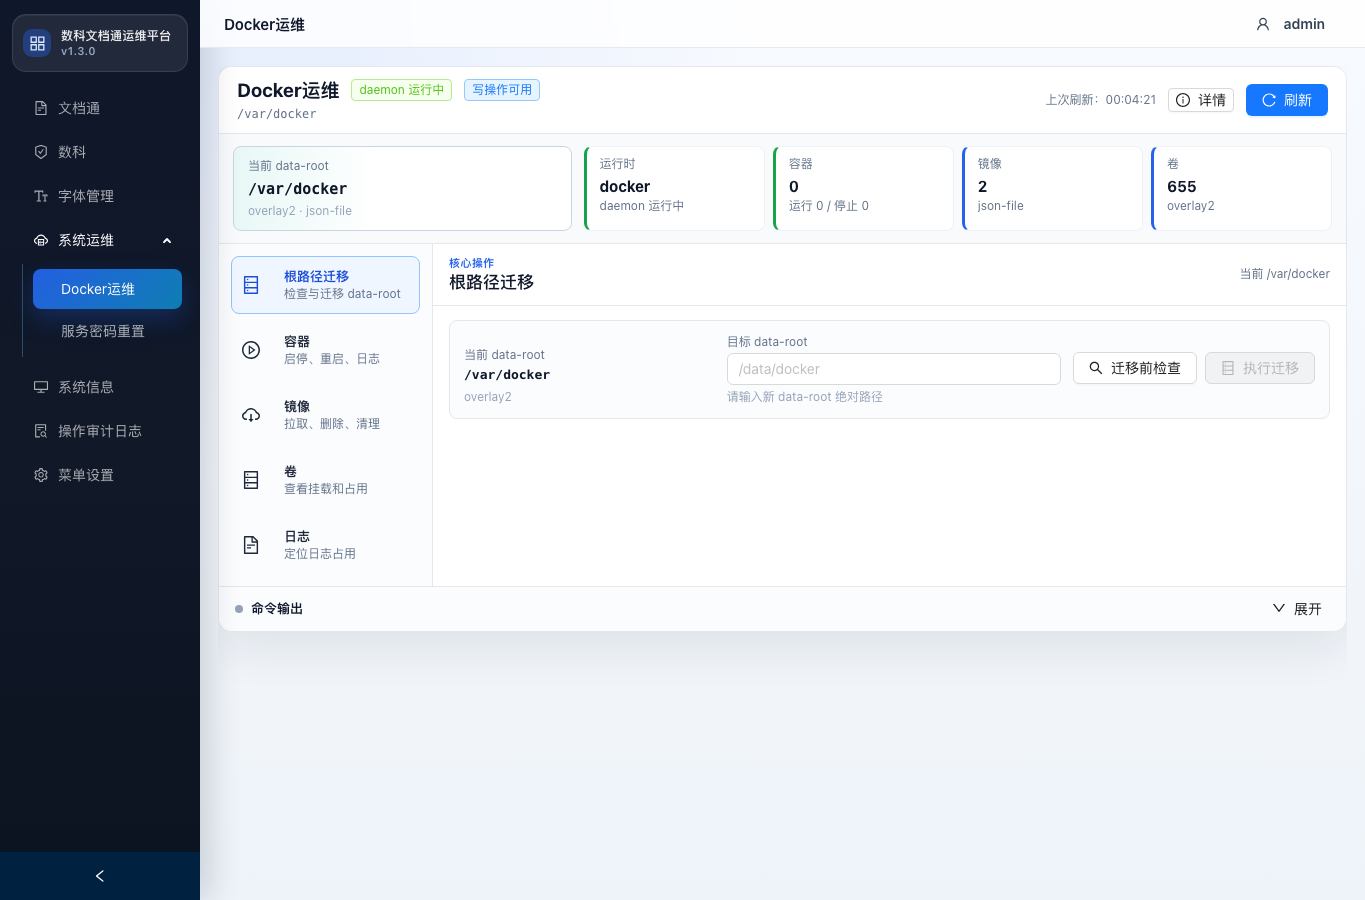Click the 卷 655 card

click(1241, 189)
